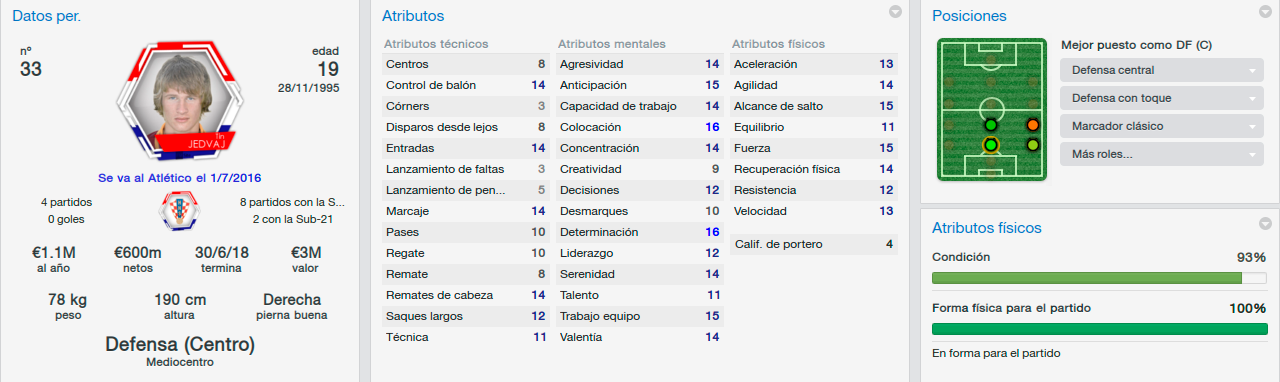
Task: Follow the 'Se va al Atlético' transfer link
Action: (180, 177)
